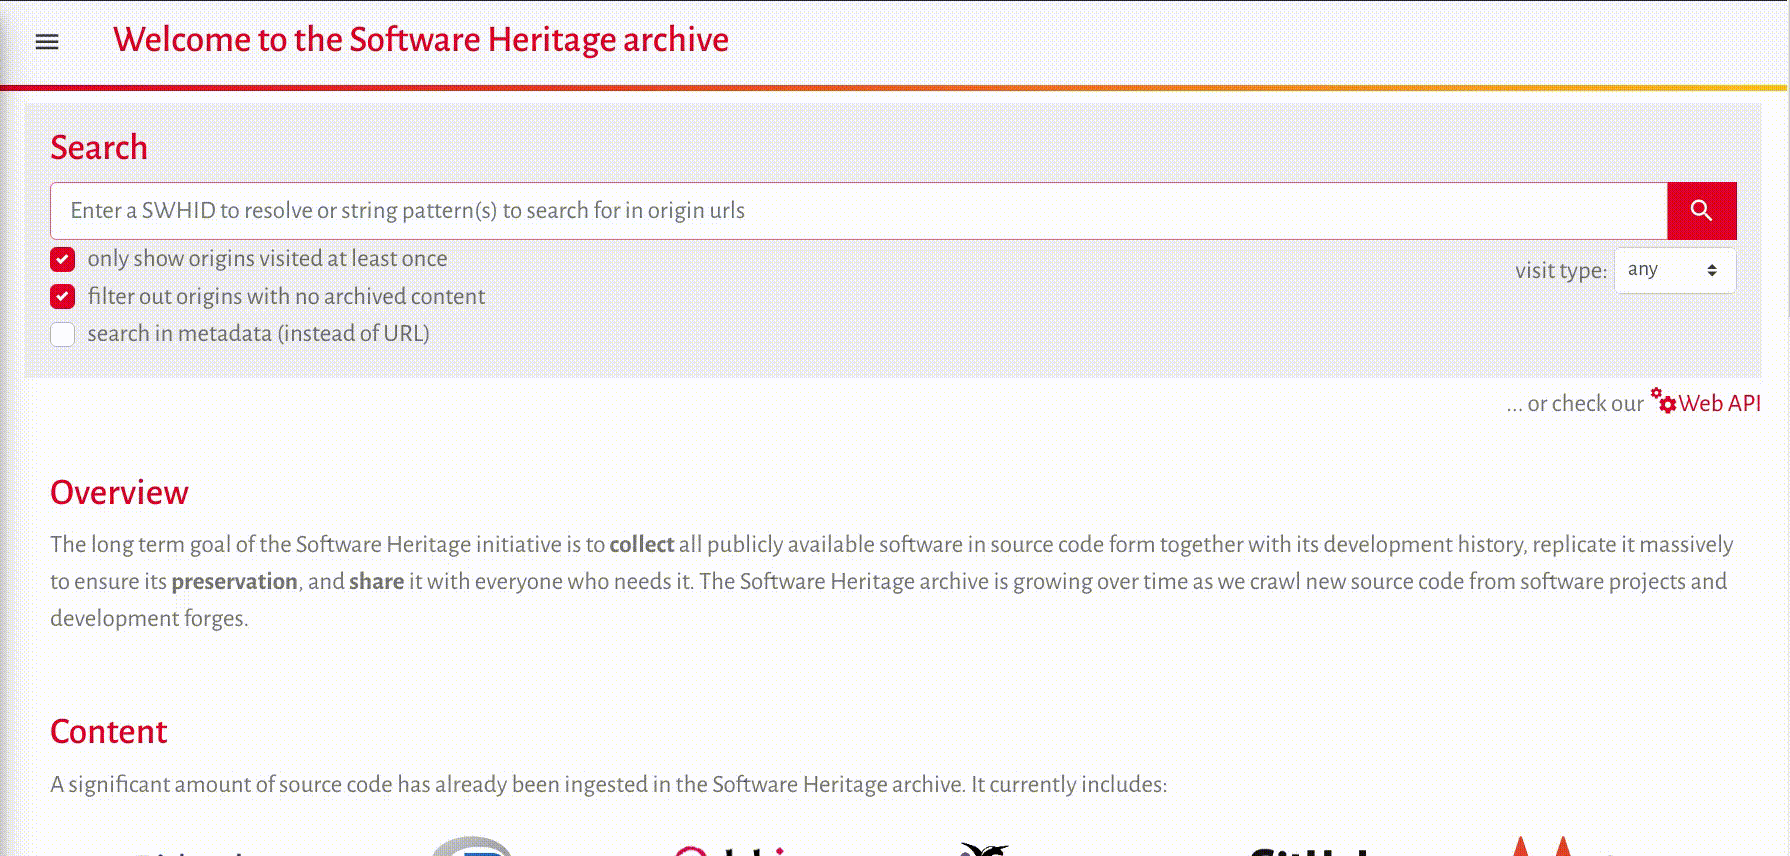This screenshot has height=856, width=1790.
Task: Open the visit type dropdown
Action: 1674,270
